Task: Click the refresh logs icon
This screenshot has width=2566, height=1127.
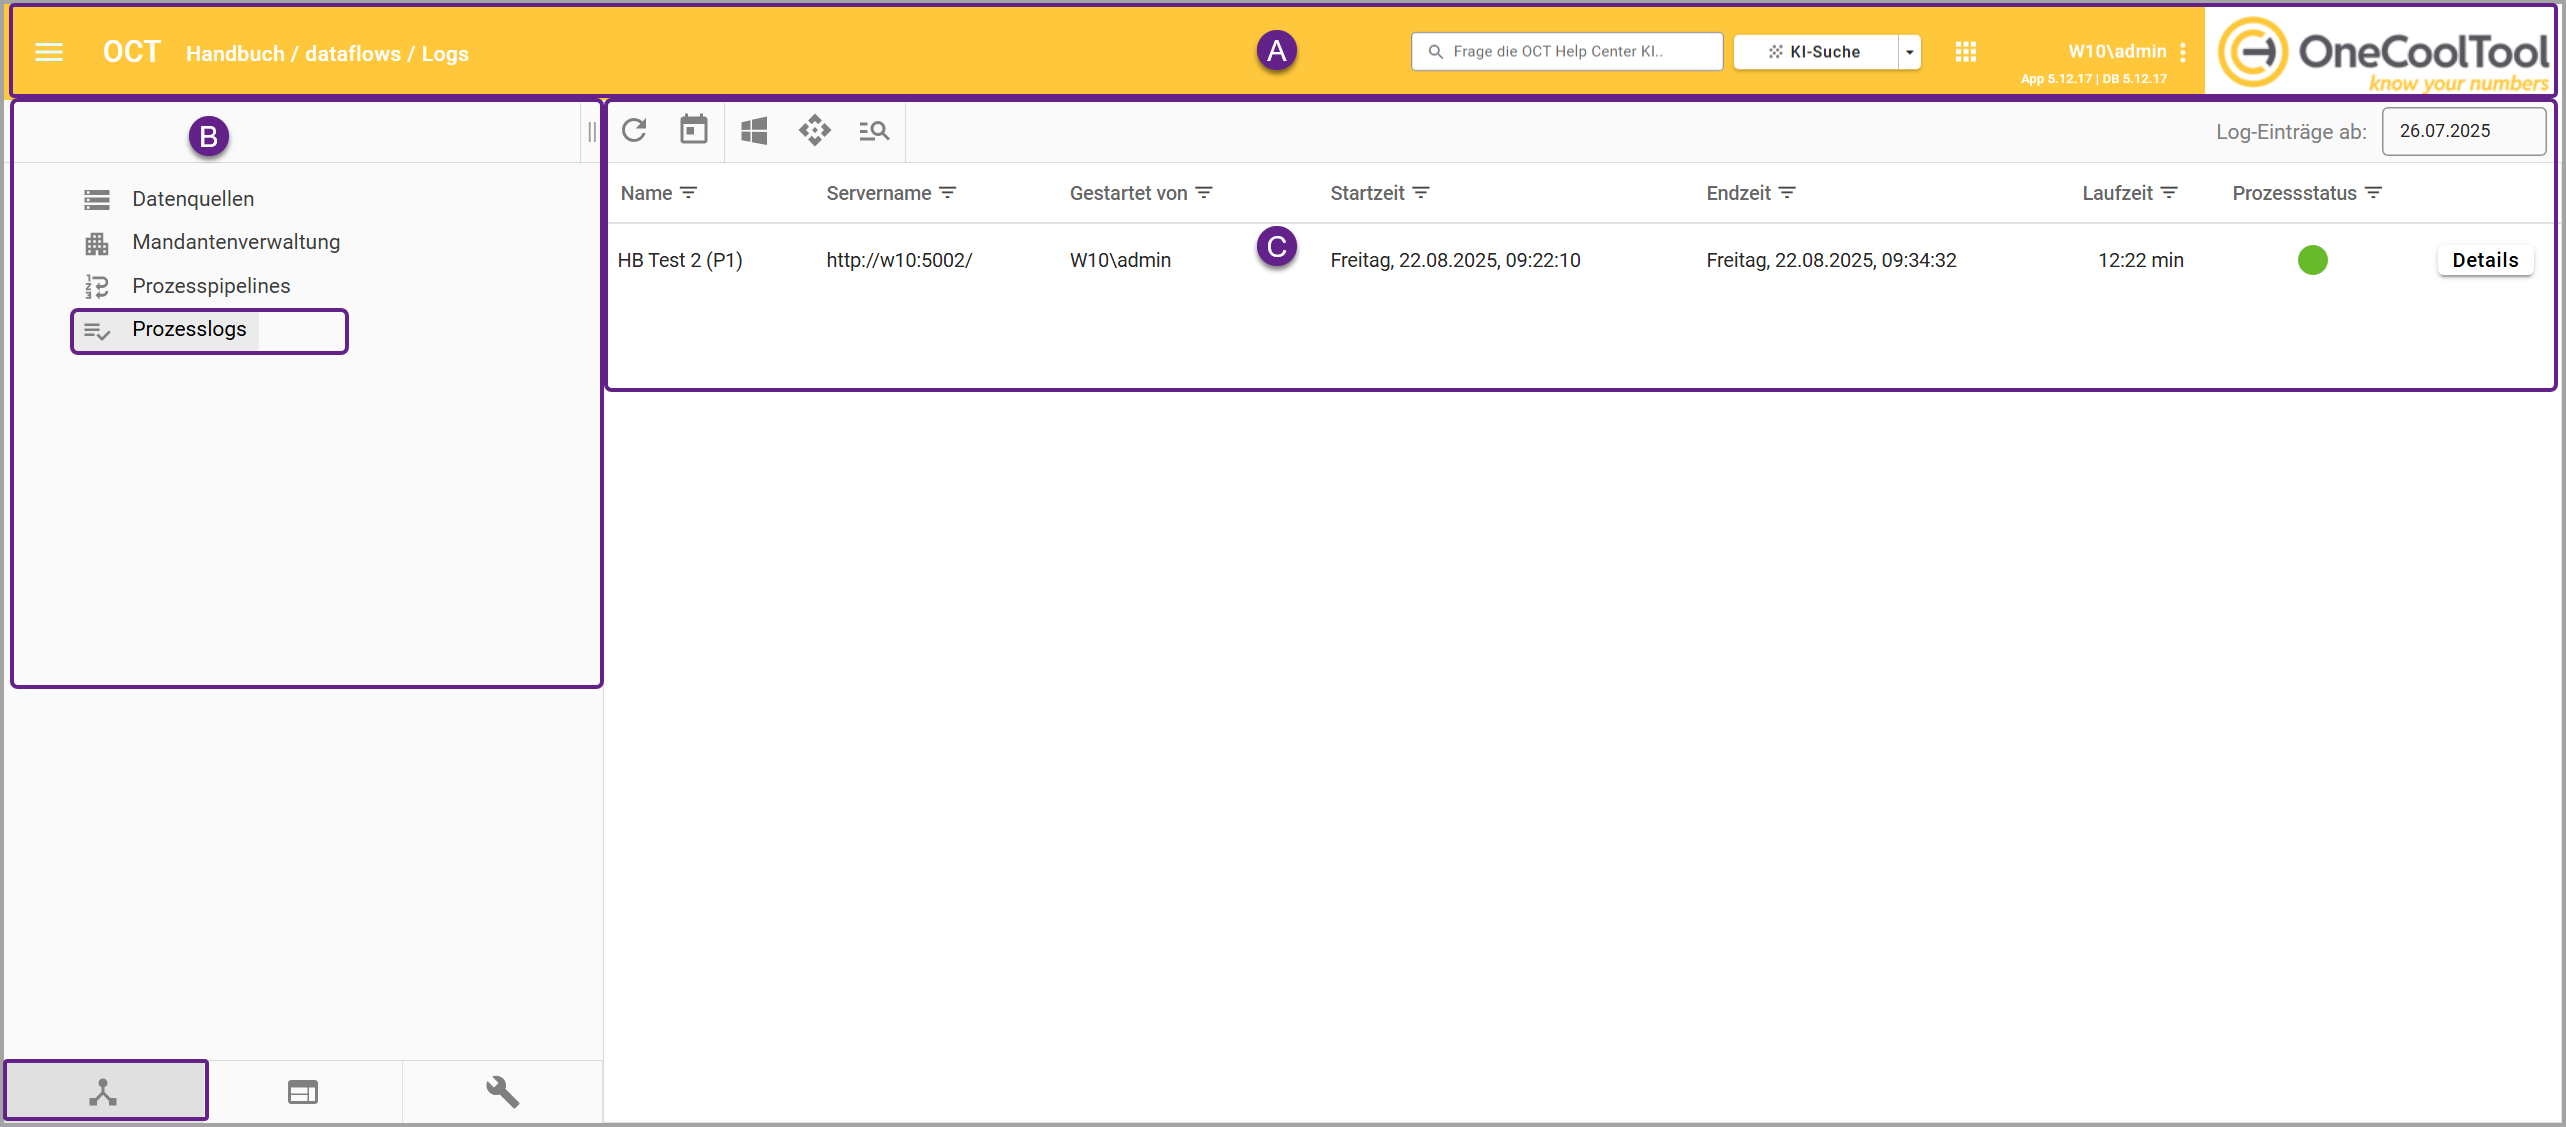Action: tap(634, 131)
